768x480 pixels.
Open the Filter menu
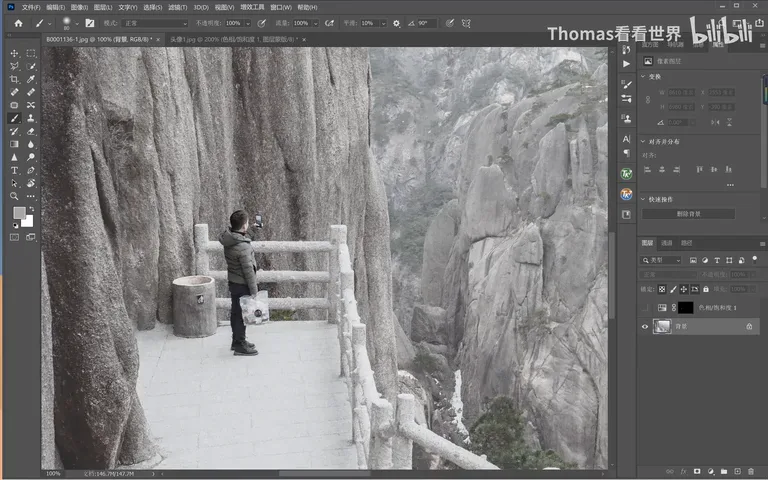[177, 7]
